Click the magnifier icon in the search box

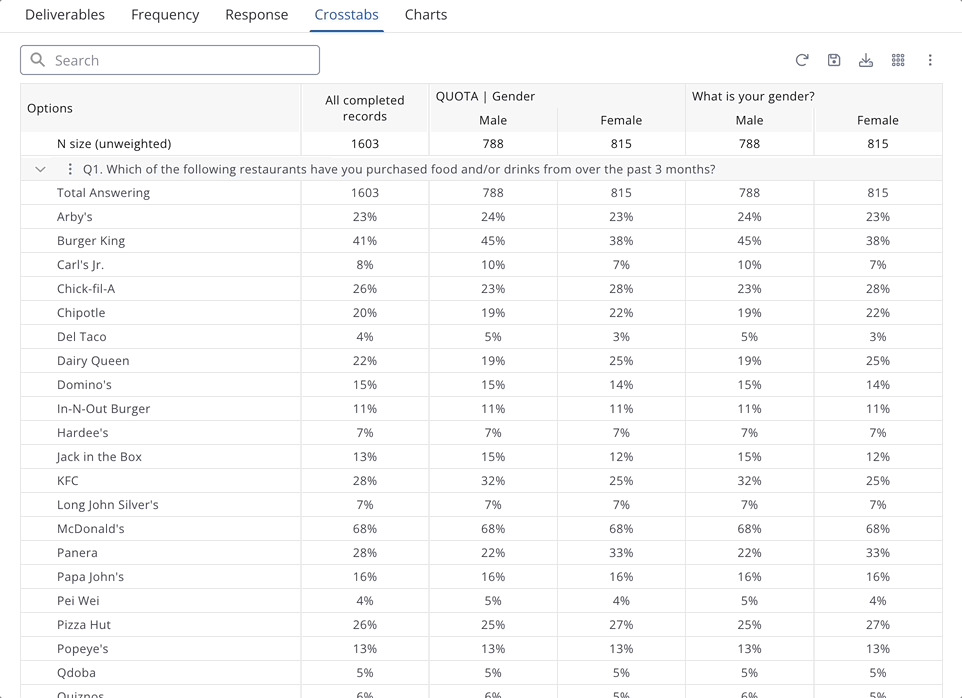pyautogui.click(x=38, y=60)
